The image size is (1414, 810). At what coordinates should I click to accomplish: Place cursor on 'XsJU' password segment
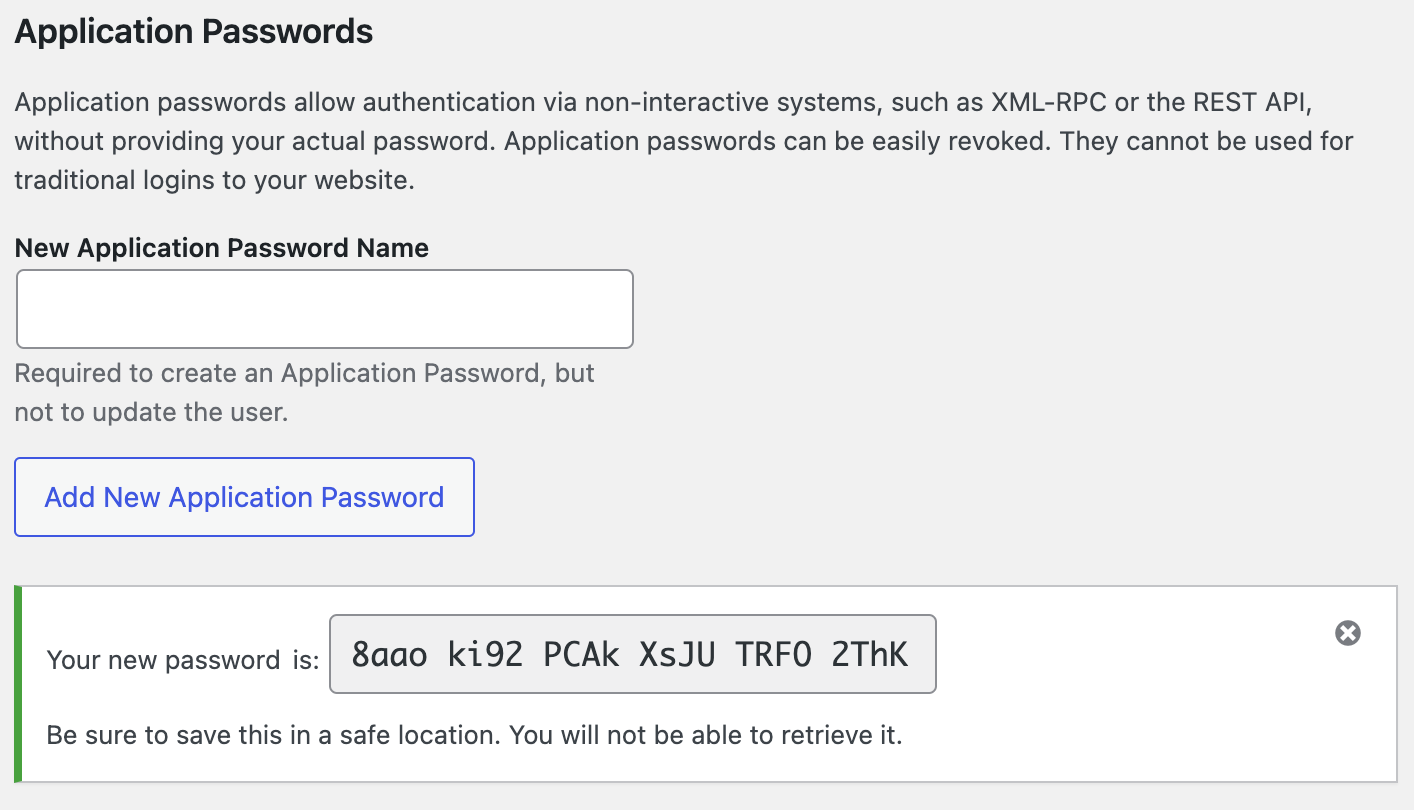[678, 654]
